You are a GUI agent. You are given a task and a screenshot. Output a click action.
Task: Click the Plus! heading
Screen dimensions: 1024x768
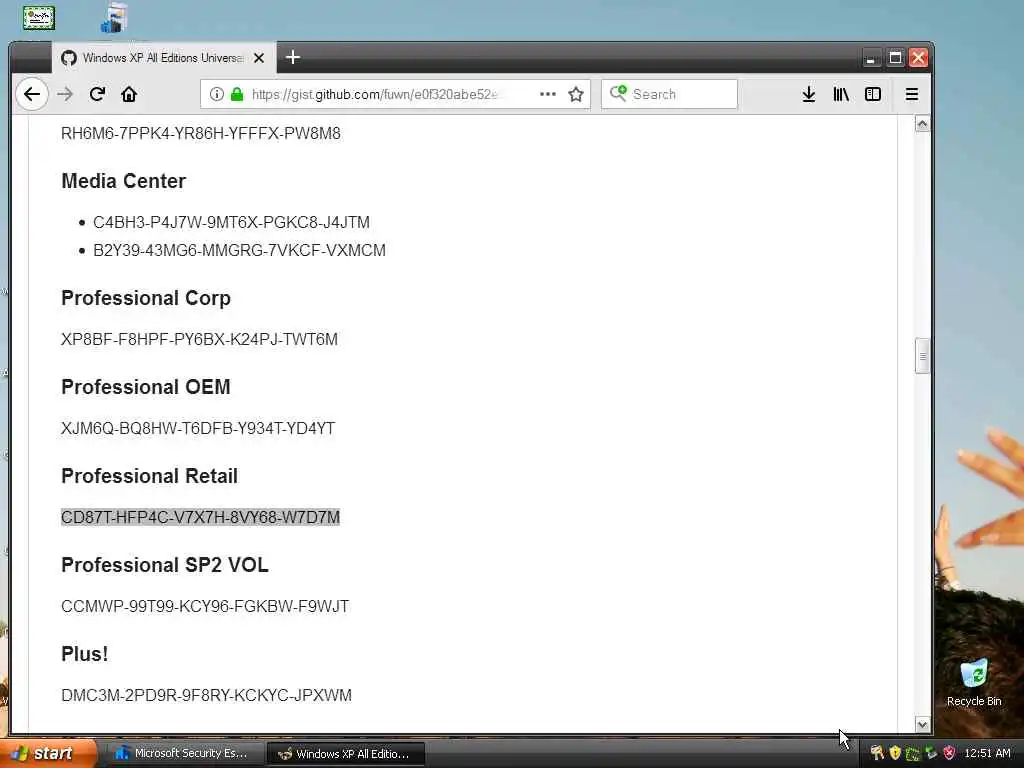click(85, 654)
